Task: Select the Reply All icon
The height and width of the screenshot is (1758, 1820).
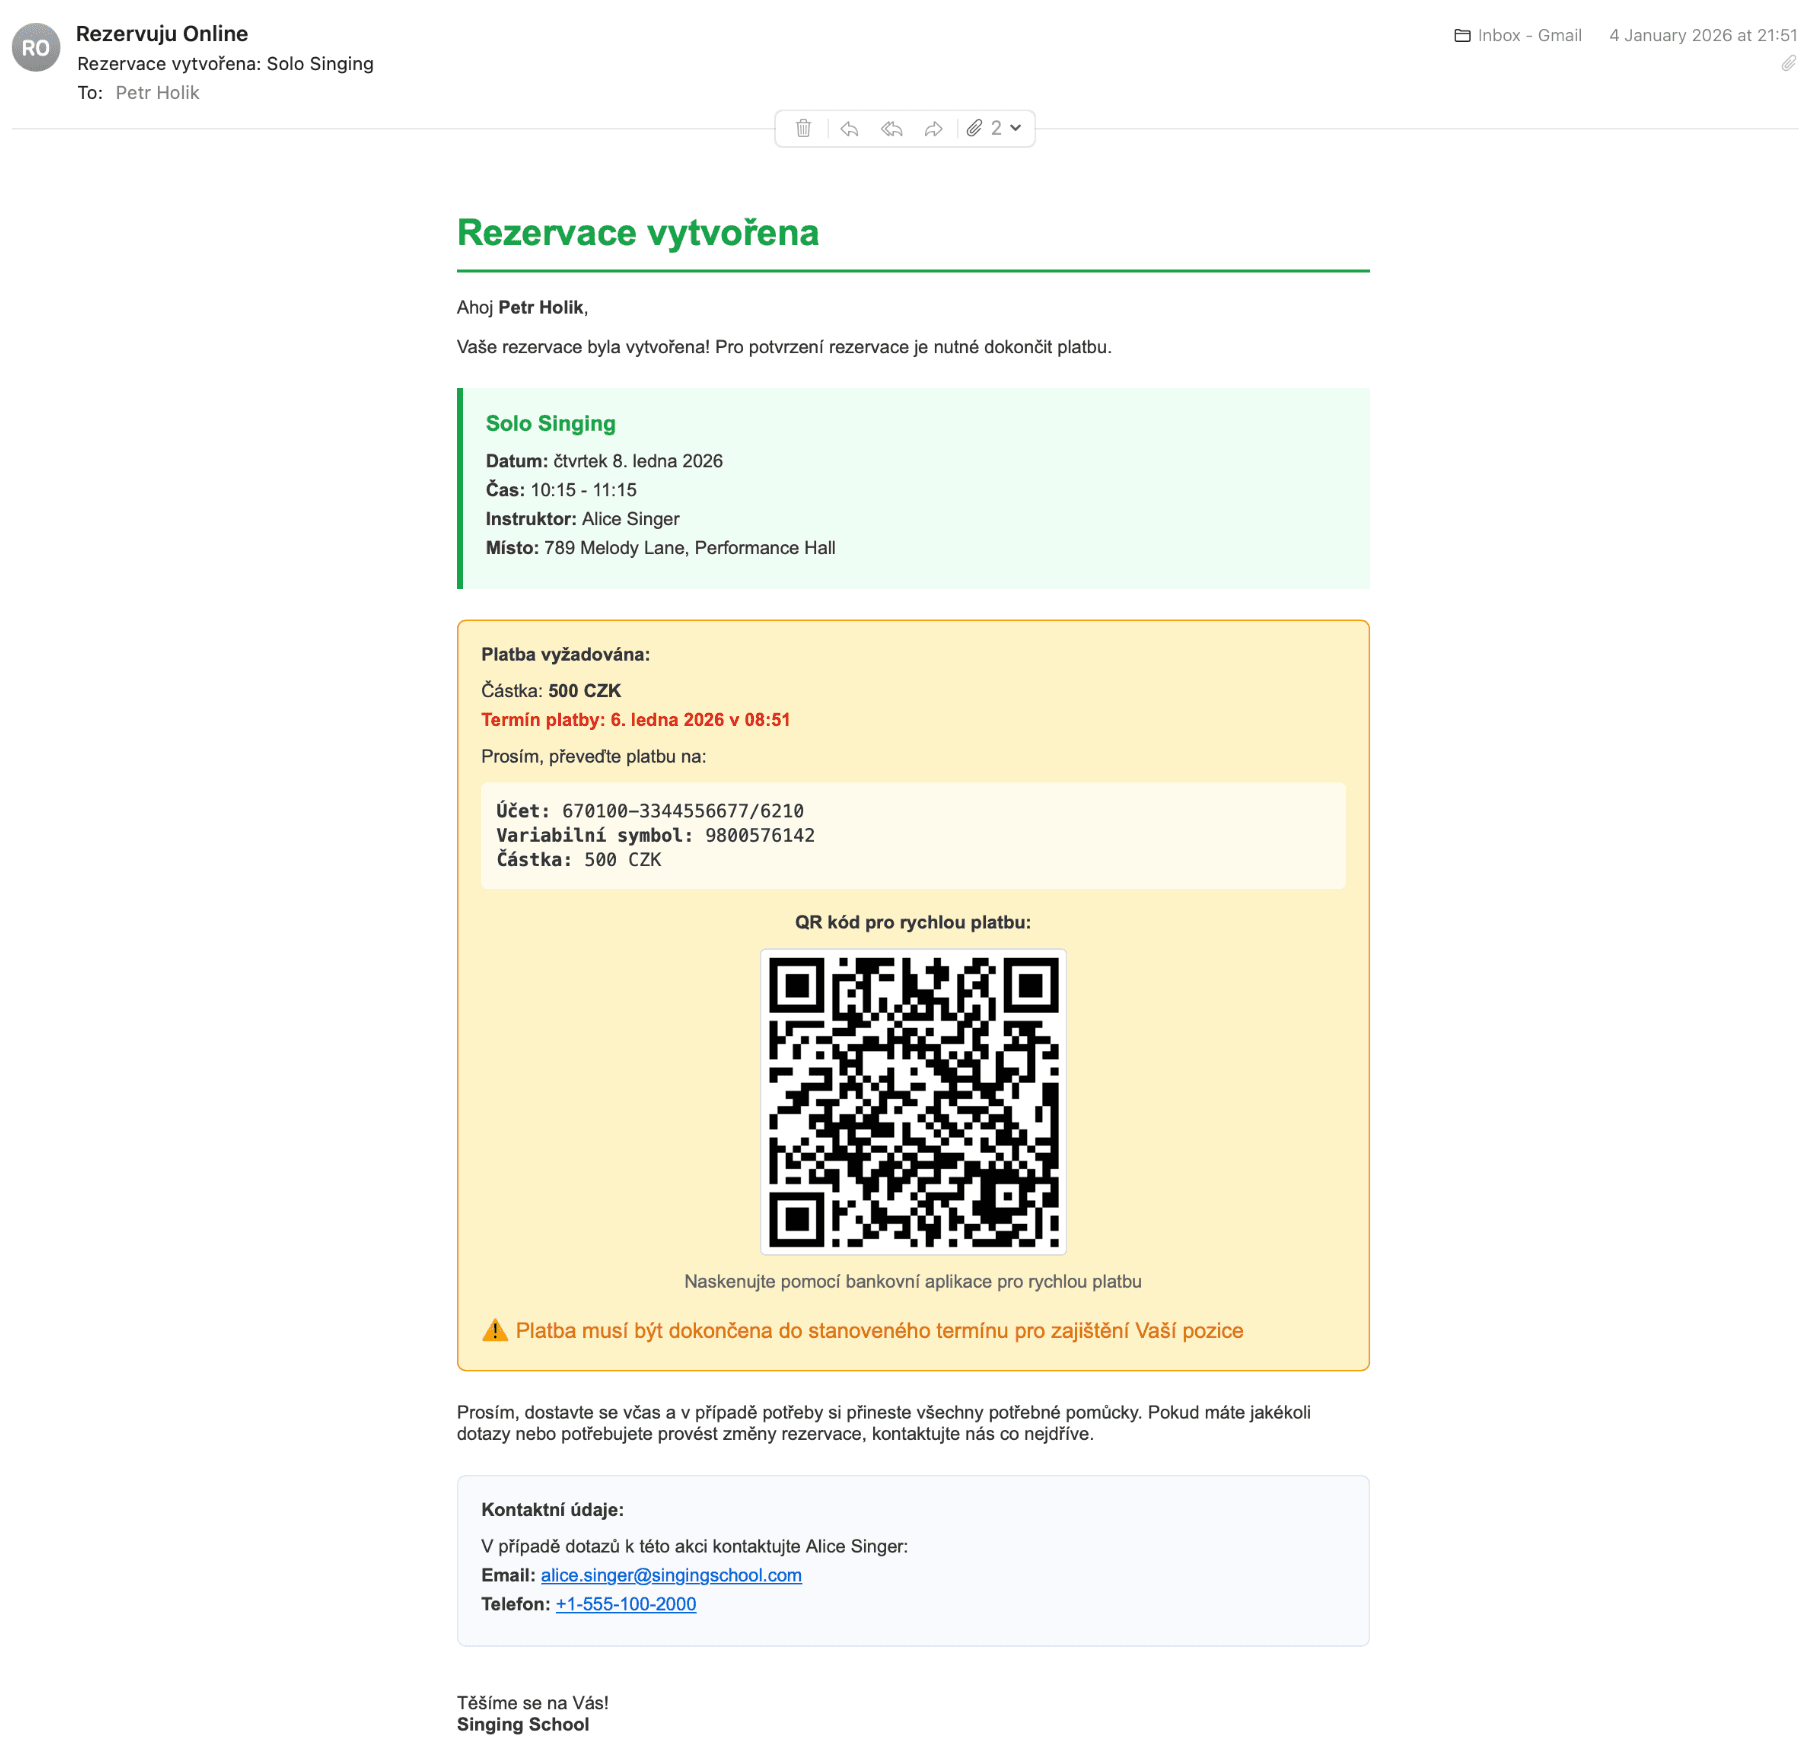Action: (x=891, y=128)
